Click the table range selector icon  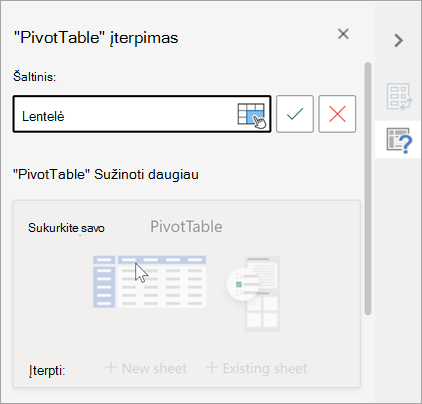(x=252, y=115)
